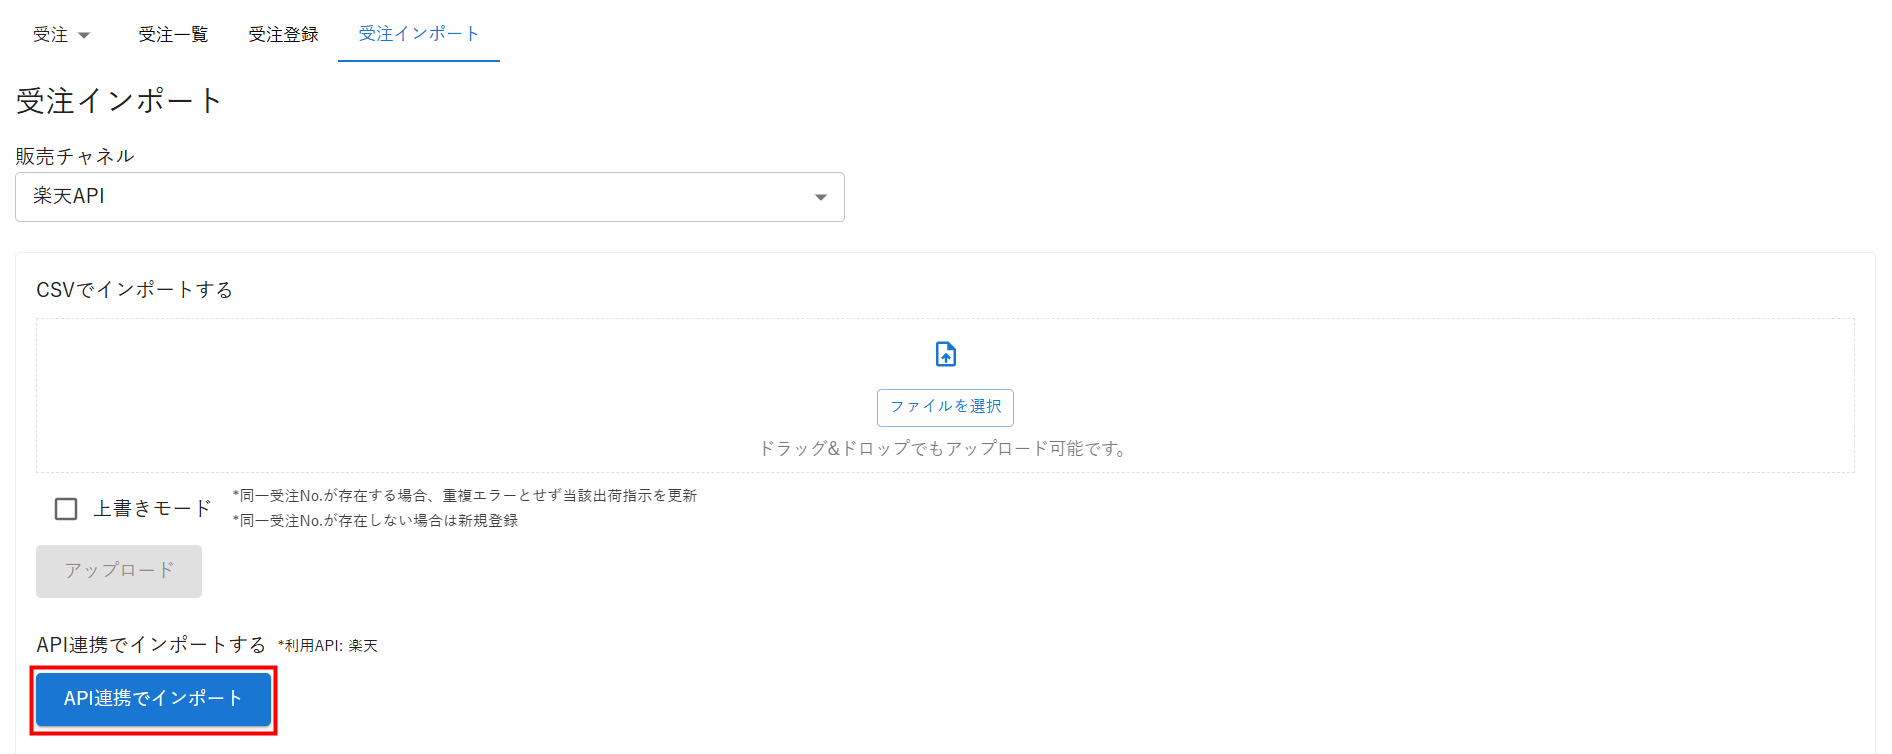Click the アップロード button
Screen dimensions: 1892x754
[119, 571]
